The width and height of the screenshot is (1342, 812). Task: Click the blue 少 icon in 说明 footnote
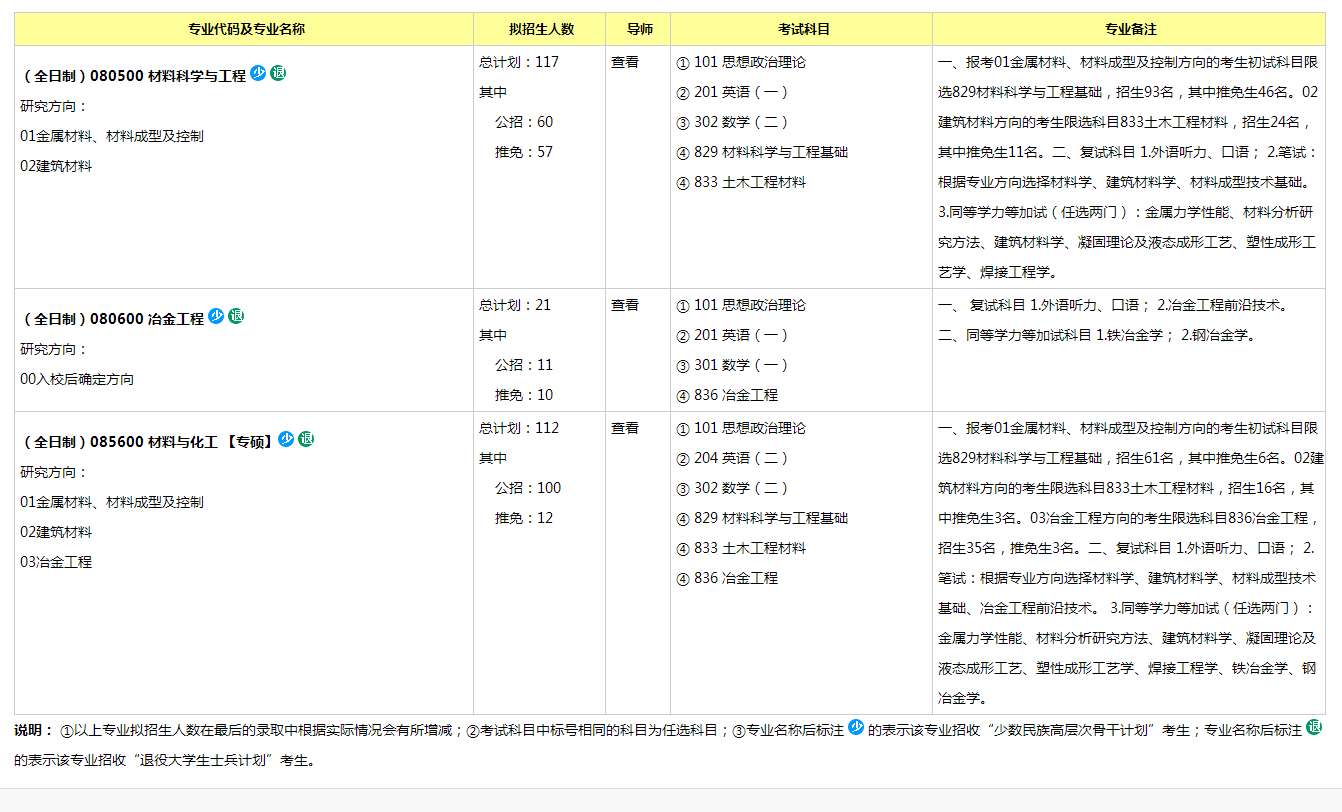856,728
